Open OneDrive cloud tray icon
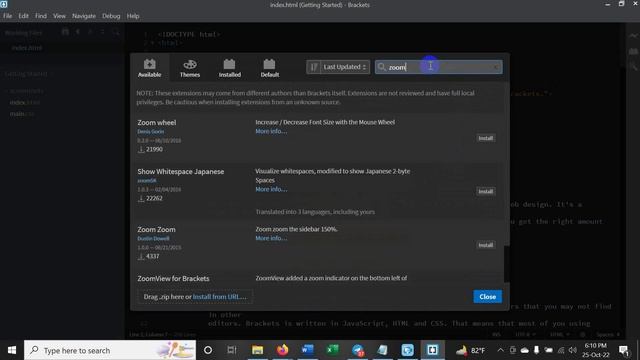The height and width of the screenshot is (360, 640). [525, 350]
